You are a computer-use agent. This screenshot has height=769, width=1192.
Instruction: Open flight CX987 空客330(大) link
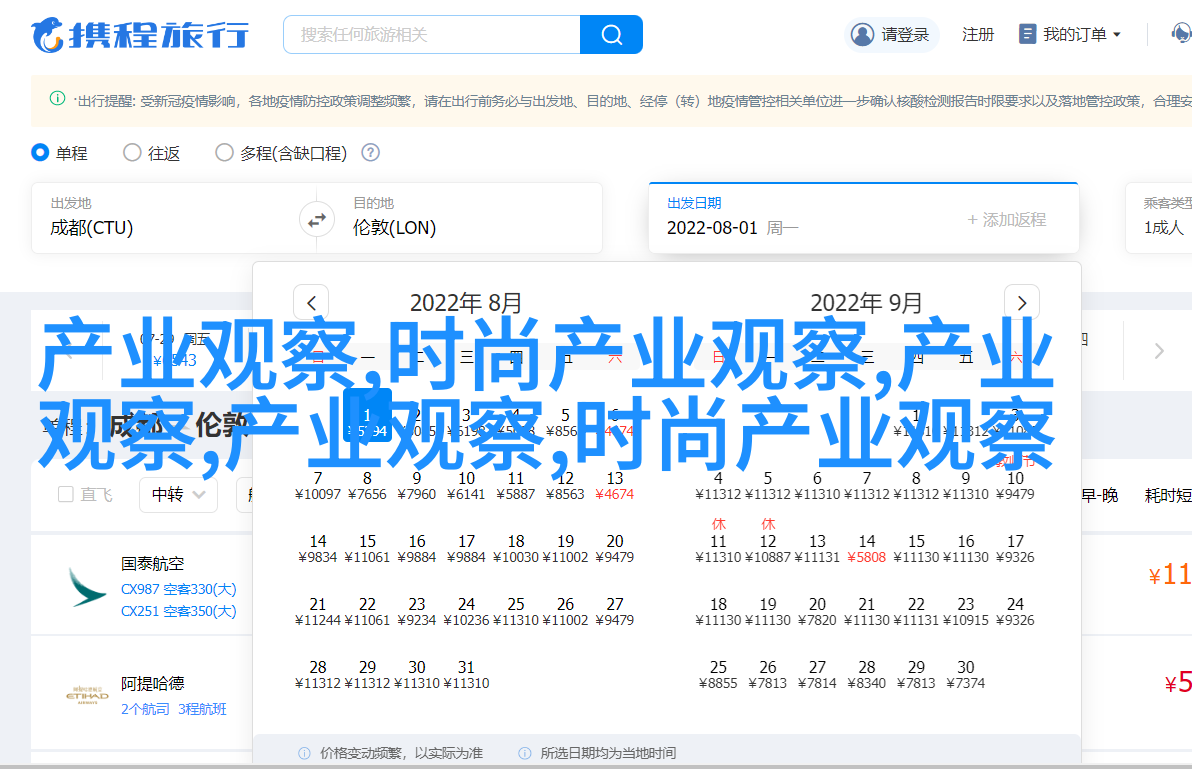click(x=179, y=589)
